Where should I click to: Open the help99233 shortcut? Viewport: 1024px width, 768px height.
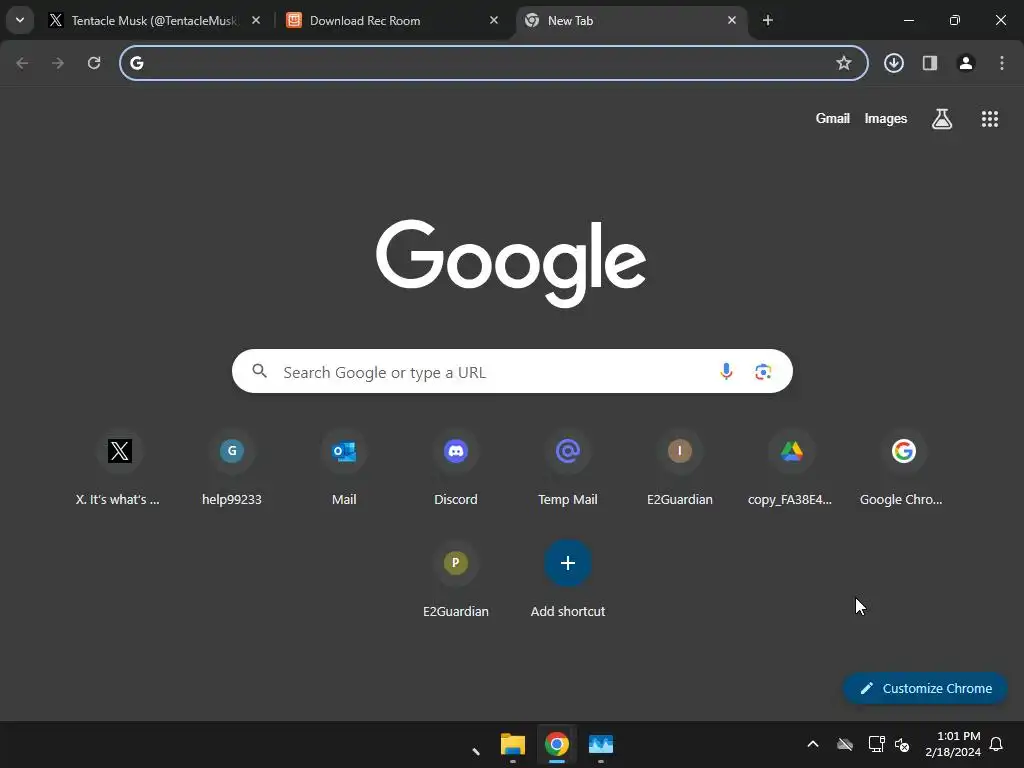coord(232,468)
